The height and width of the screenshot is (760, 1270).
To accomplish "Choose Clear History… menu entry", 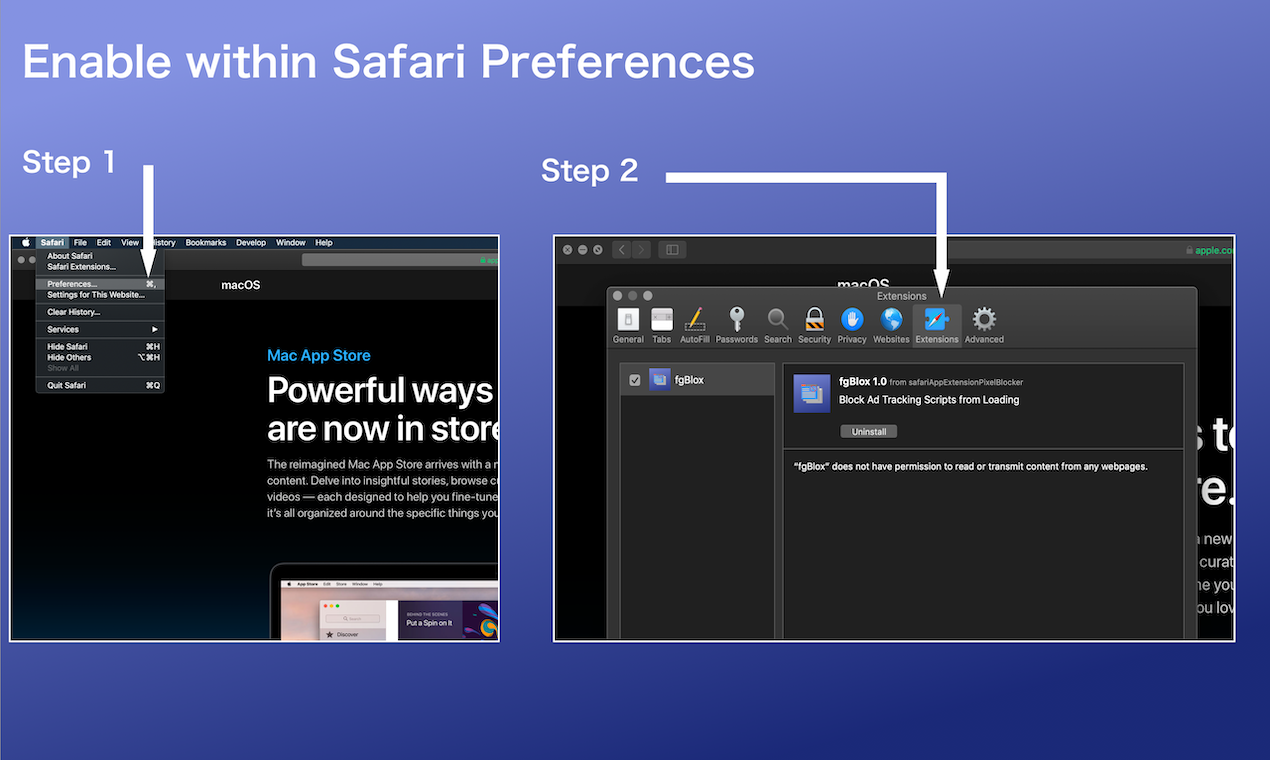I will click(100, 312).
